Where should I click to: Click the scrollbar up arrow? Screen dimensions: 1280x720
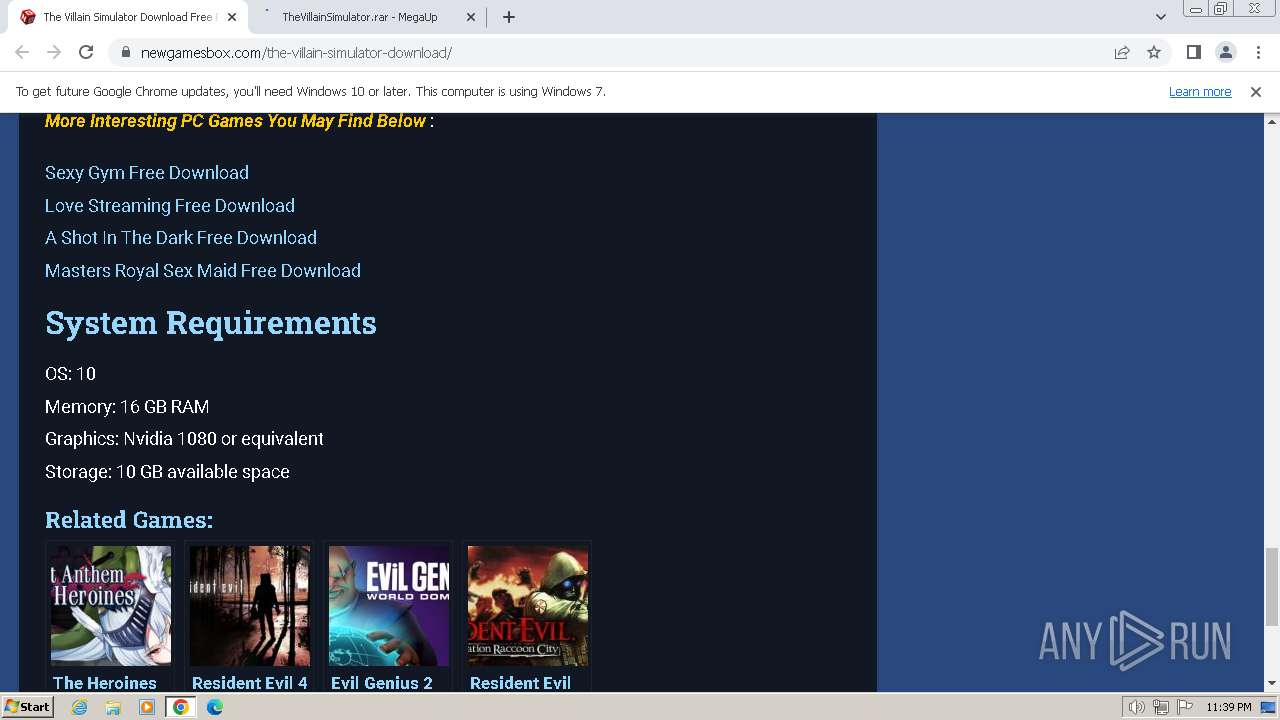(1271, 121)
